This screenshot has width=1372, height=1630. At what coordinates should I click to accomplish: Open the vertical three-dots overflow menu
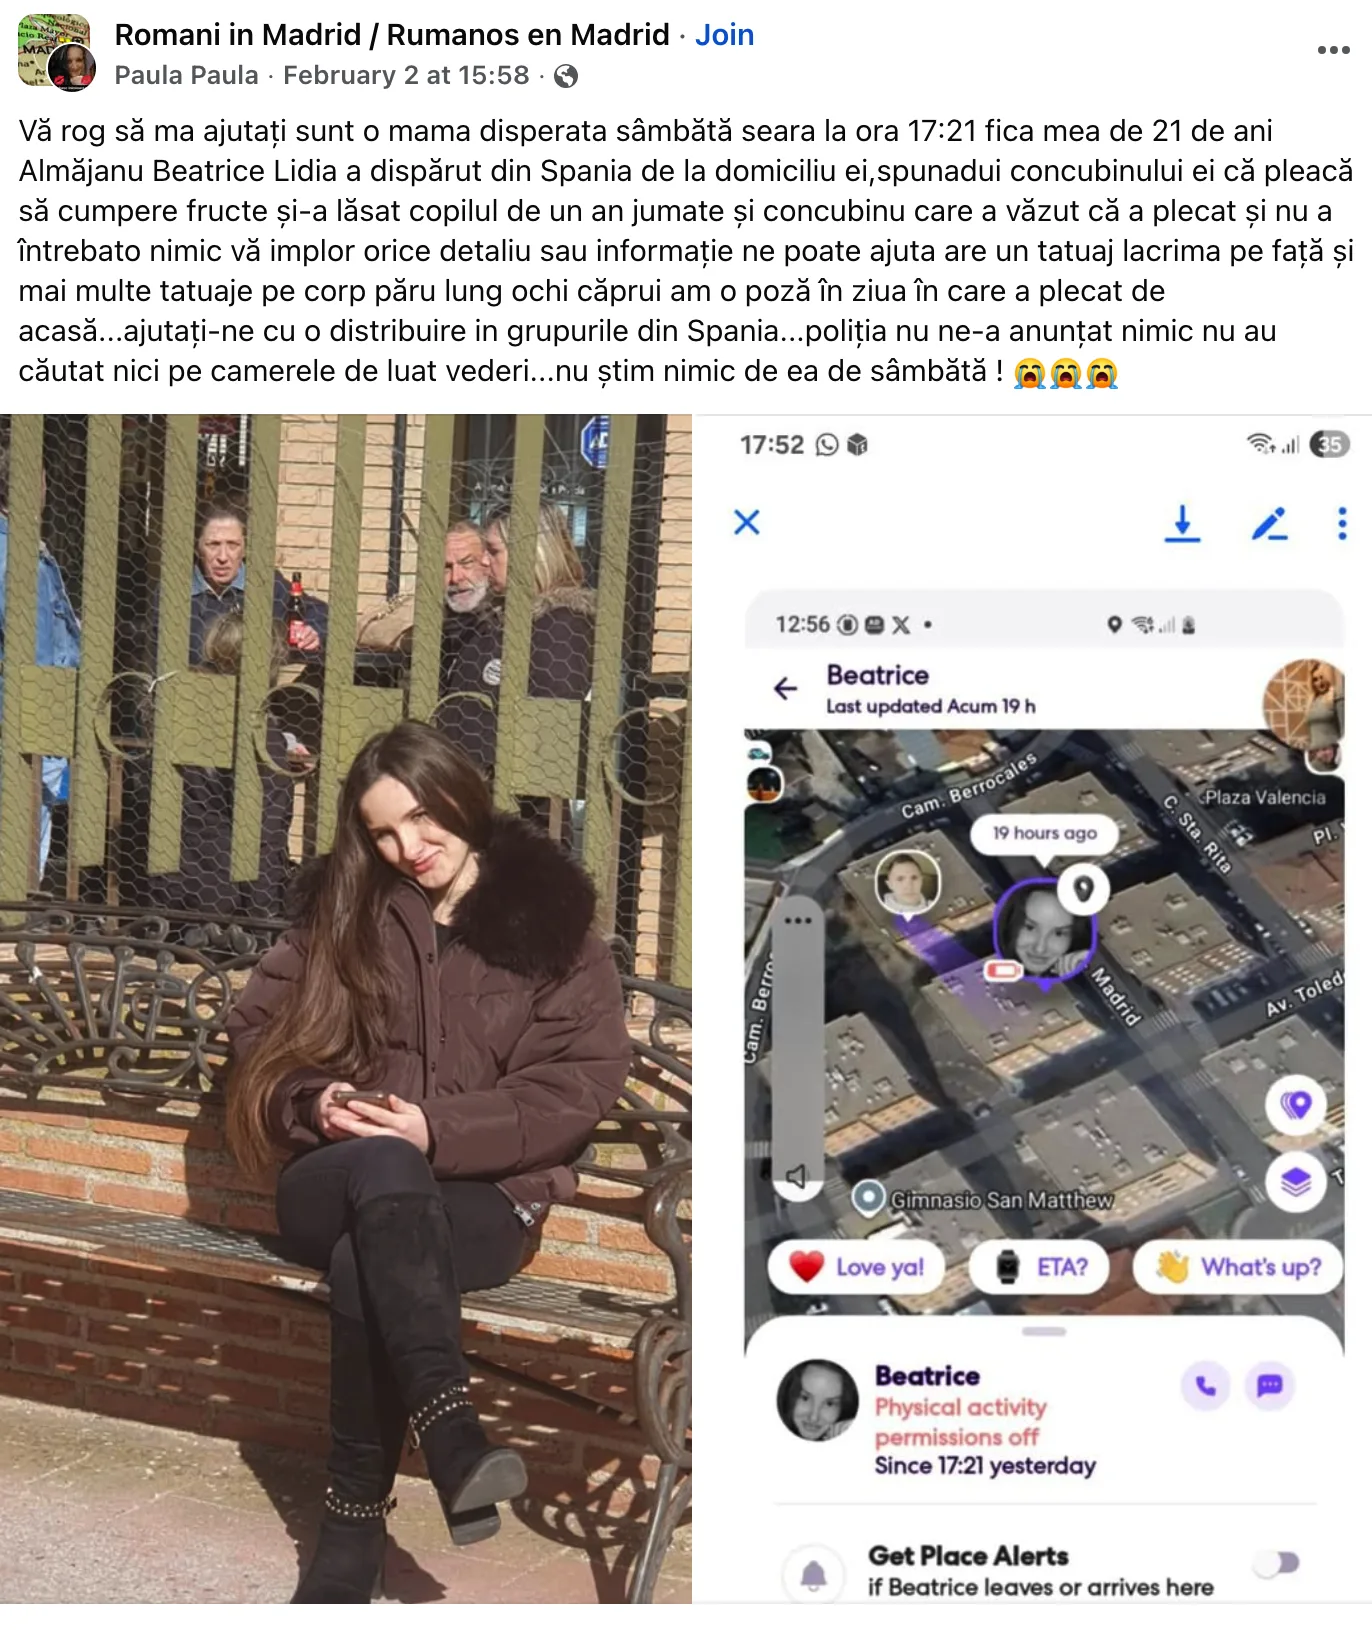point(1342,523)
